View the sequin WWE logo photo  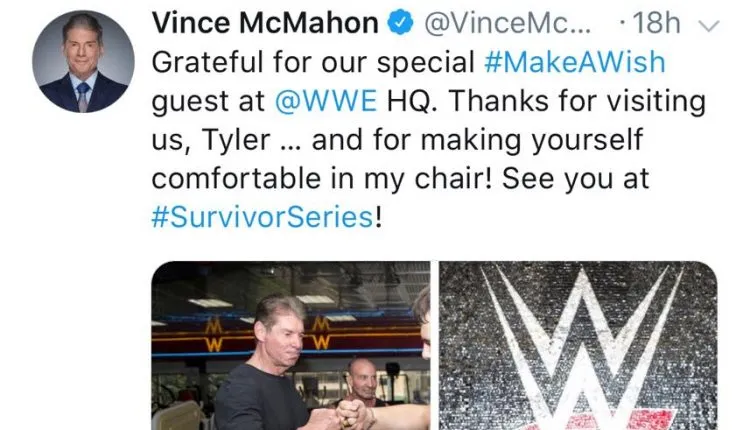pos(578,345)
